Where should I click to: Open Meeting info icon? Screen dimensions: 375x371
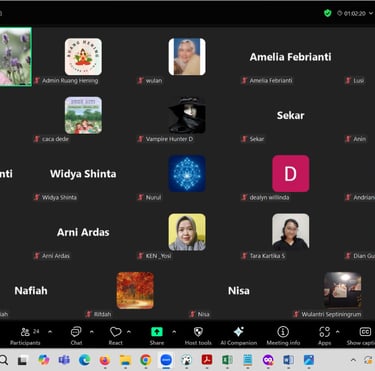tap(283, 336)
